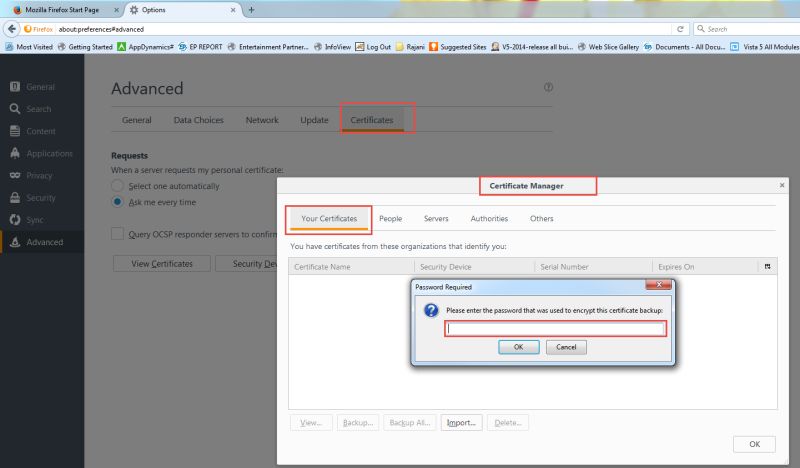
Task: Open Most Visited bookmarks folder
Action: (29, 47)
